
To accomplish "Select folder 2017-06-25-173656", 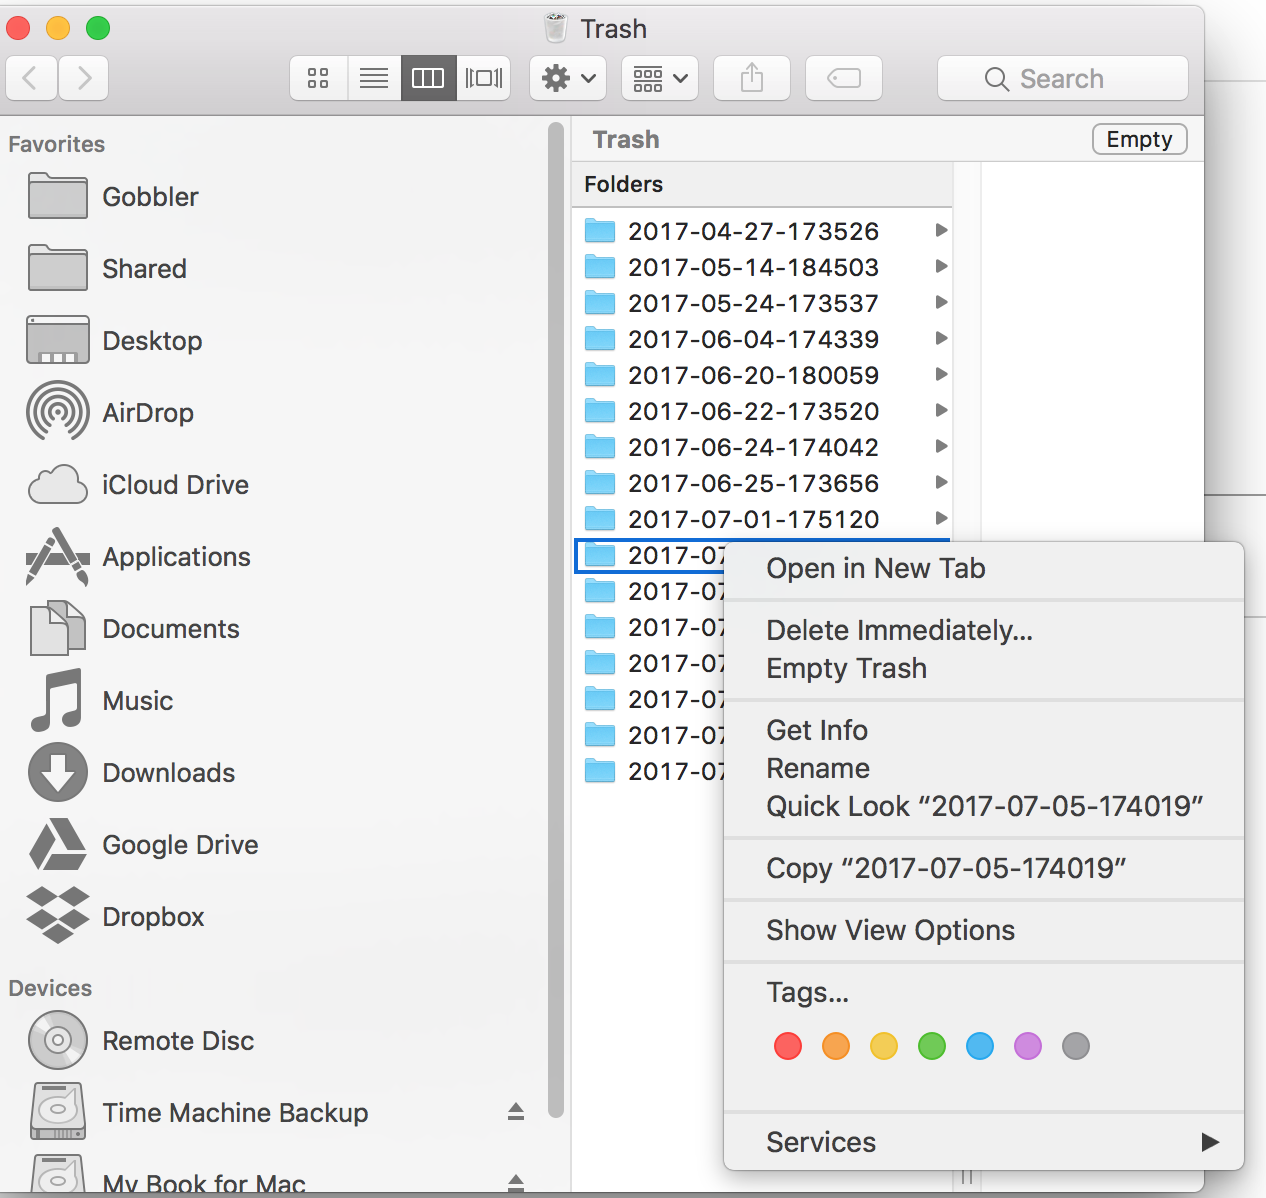I will [762, 483].
